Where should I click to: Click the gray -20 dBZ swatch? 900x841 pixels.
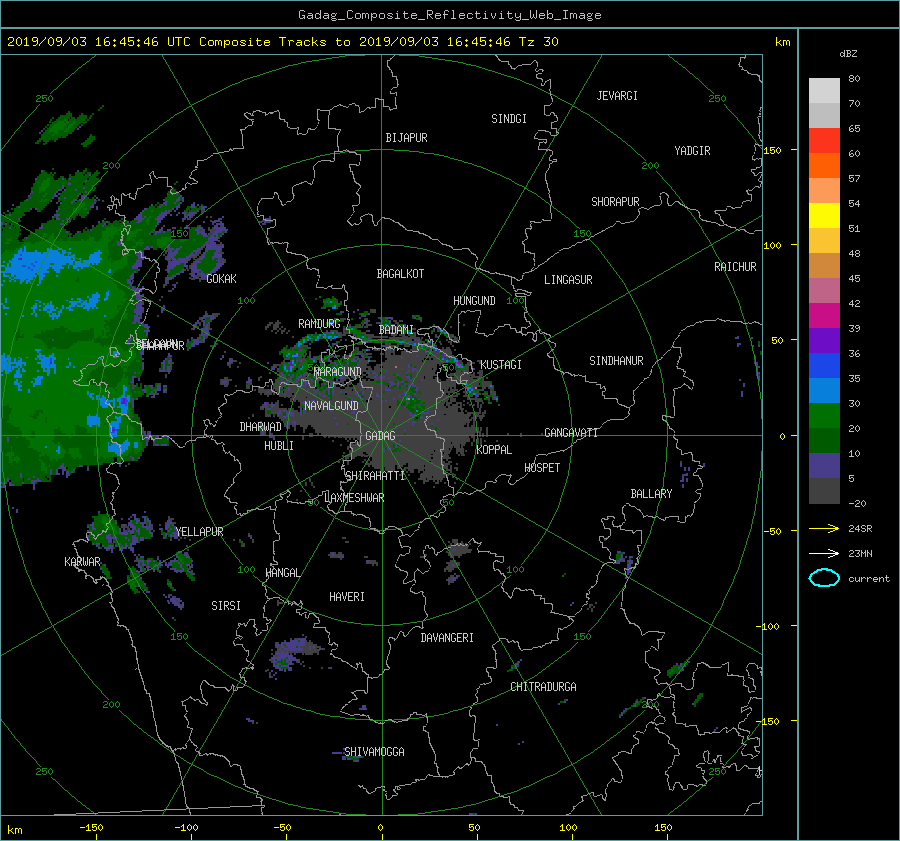coord(824,491)
